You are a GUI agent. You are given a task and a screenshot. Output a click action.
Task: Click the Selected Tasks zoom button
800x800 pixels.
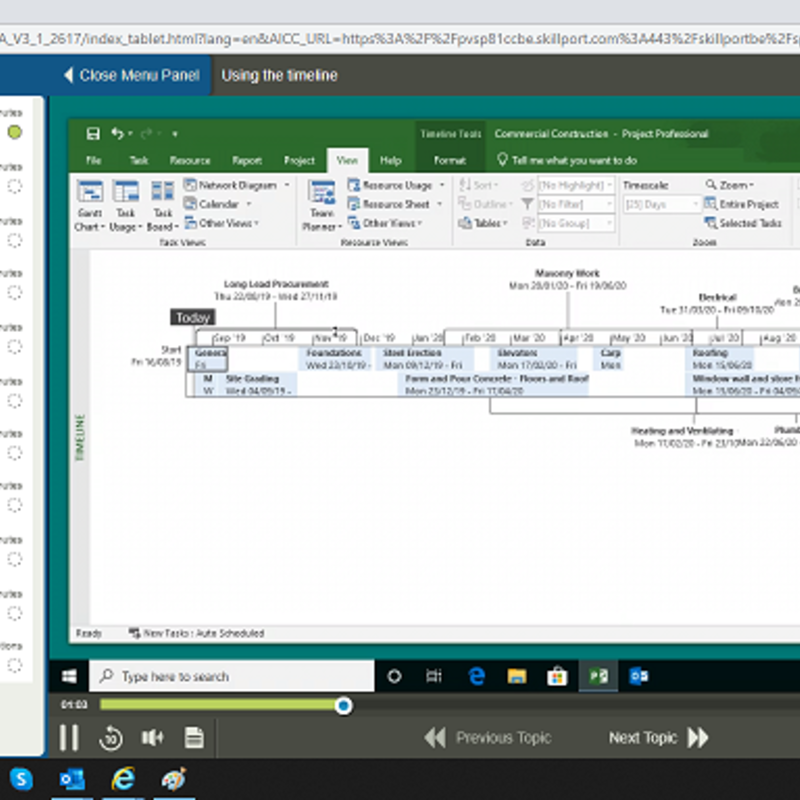[x=743, y=223]
